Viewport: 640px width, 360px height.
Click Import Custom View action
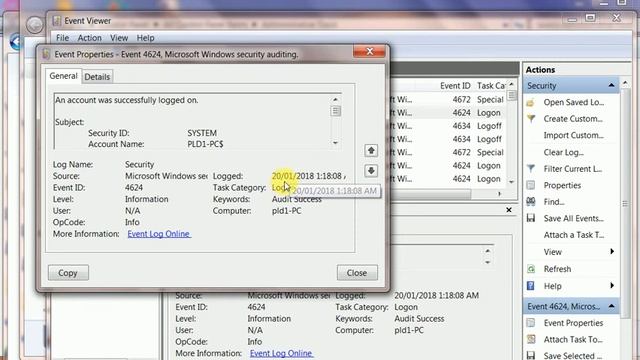click(573, 136)
